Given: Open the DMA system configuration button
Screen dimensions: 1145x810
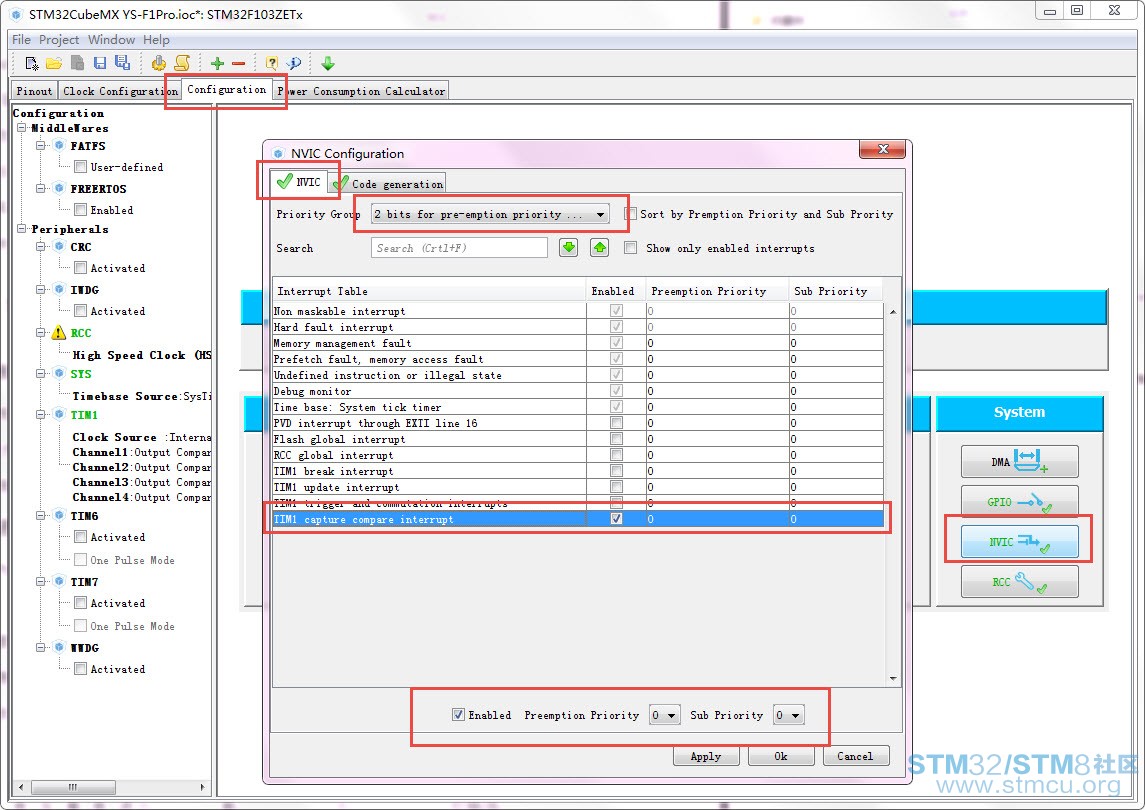Looking at the screenshot, I should pyautogui.click(x=1019, y=462).
